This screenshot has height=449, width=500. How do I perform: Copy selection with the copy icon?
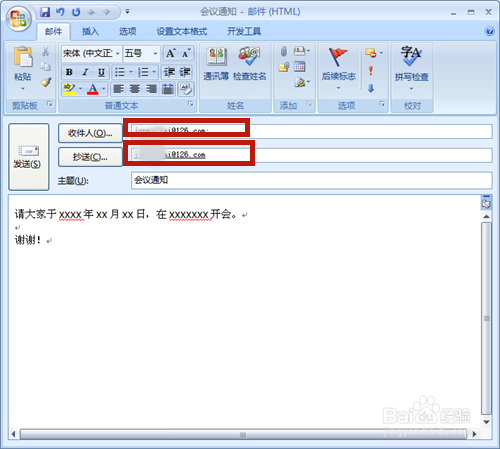[46, 67]
